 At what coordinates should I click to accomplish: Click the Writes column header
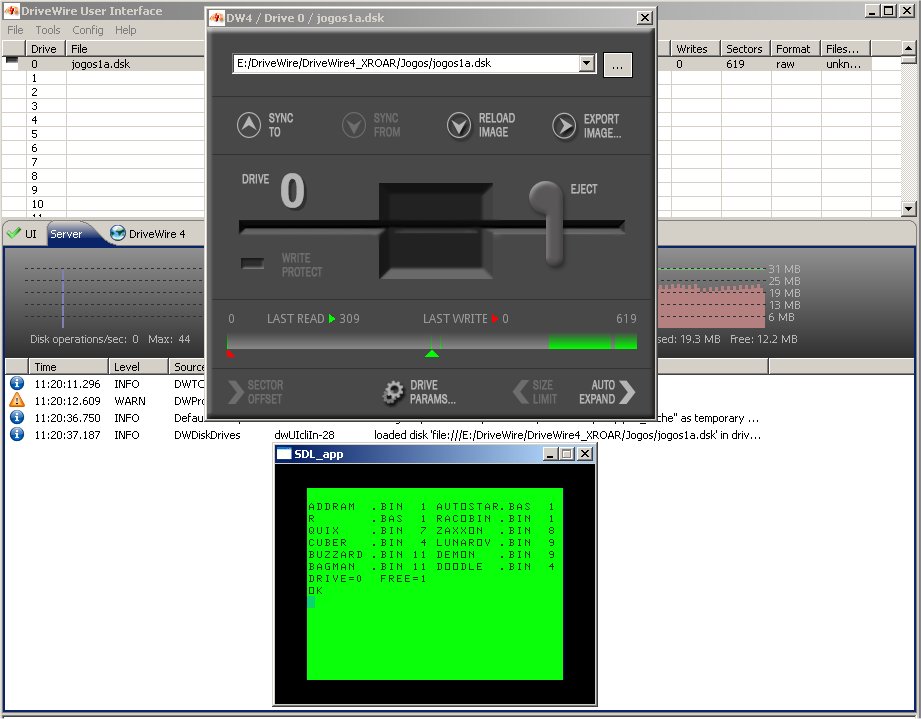point(695,49)
